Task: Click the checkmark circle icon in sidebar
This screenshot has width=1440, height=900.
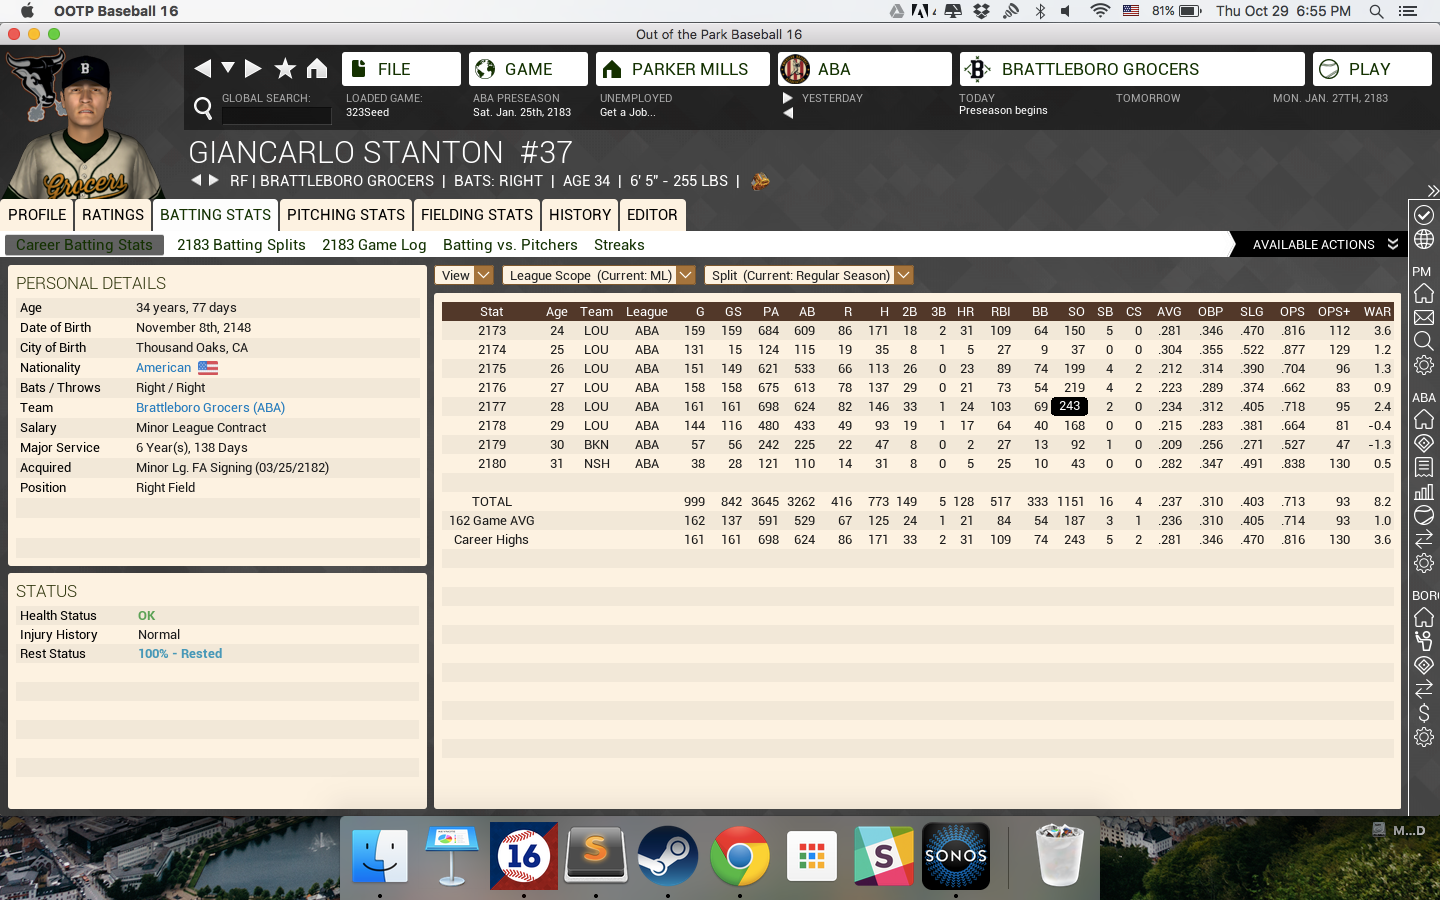Action: tap(1423, 215)
